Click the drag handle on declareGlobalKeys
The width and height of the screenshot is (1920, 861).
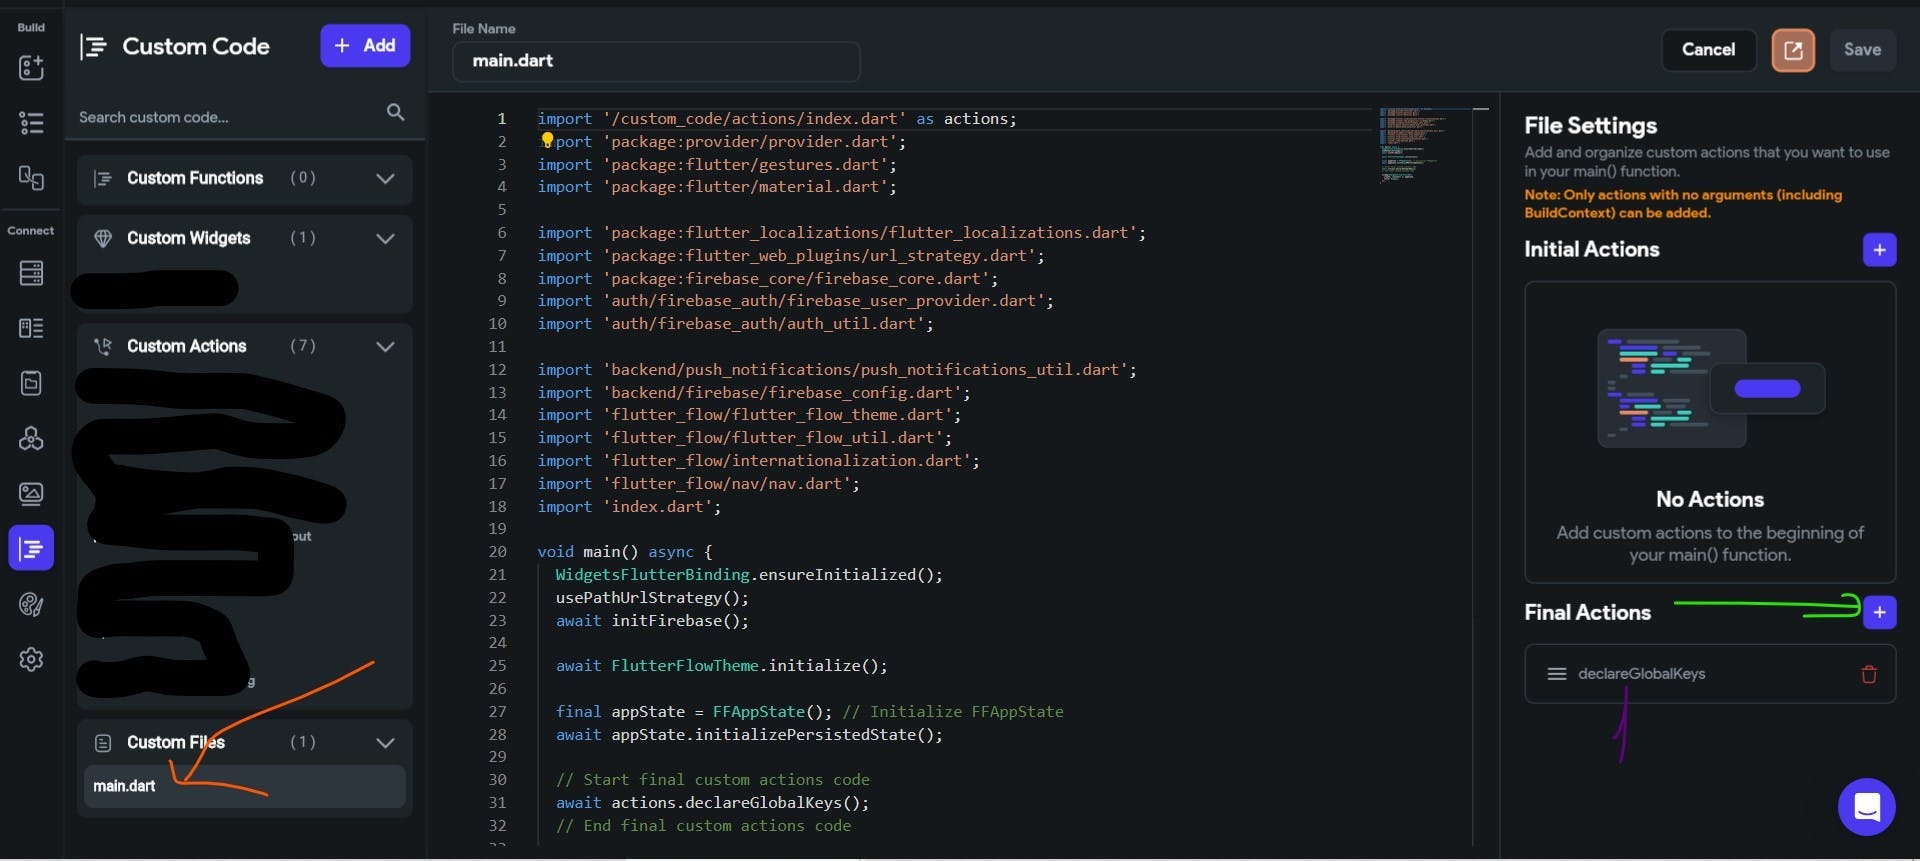coord(1556,674)
